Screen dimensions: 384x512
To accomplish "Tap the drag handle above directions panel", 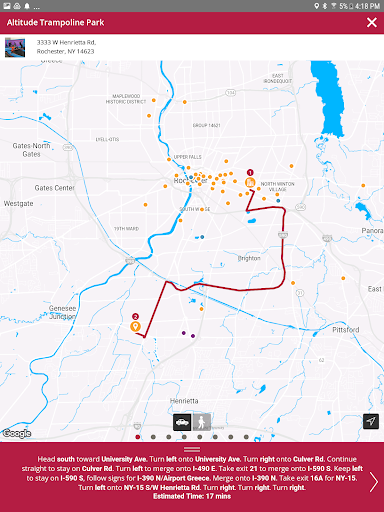I will click(x=192, y=449).
